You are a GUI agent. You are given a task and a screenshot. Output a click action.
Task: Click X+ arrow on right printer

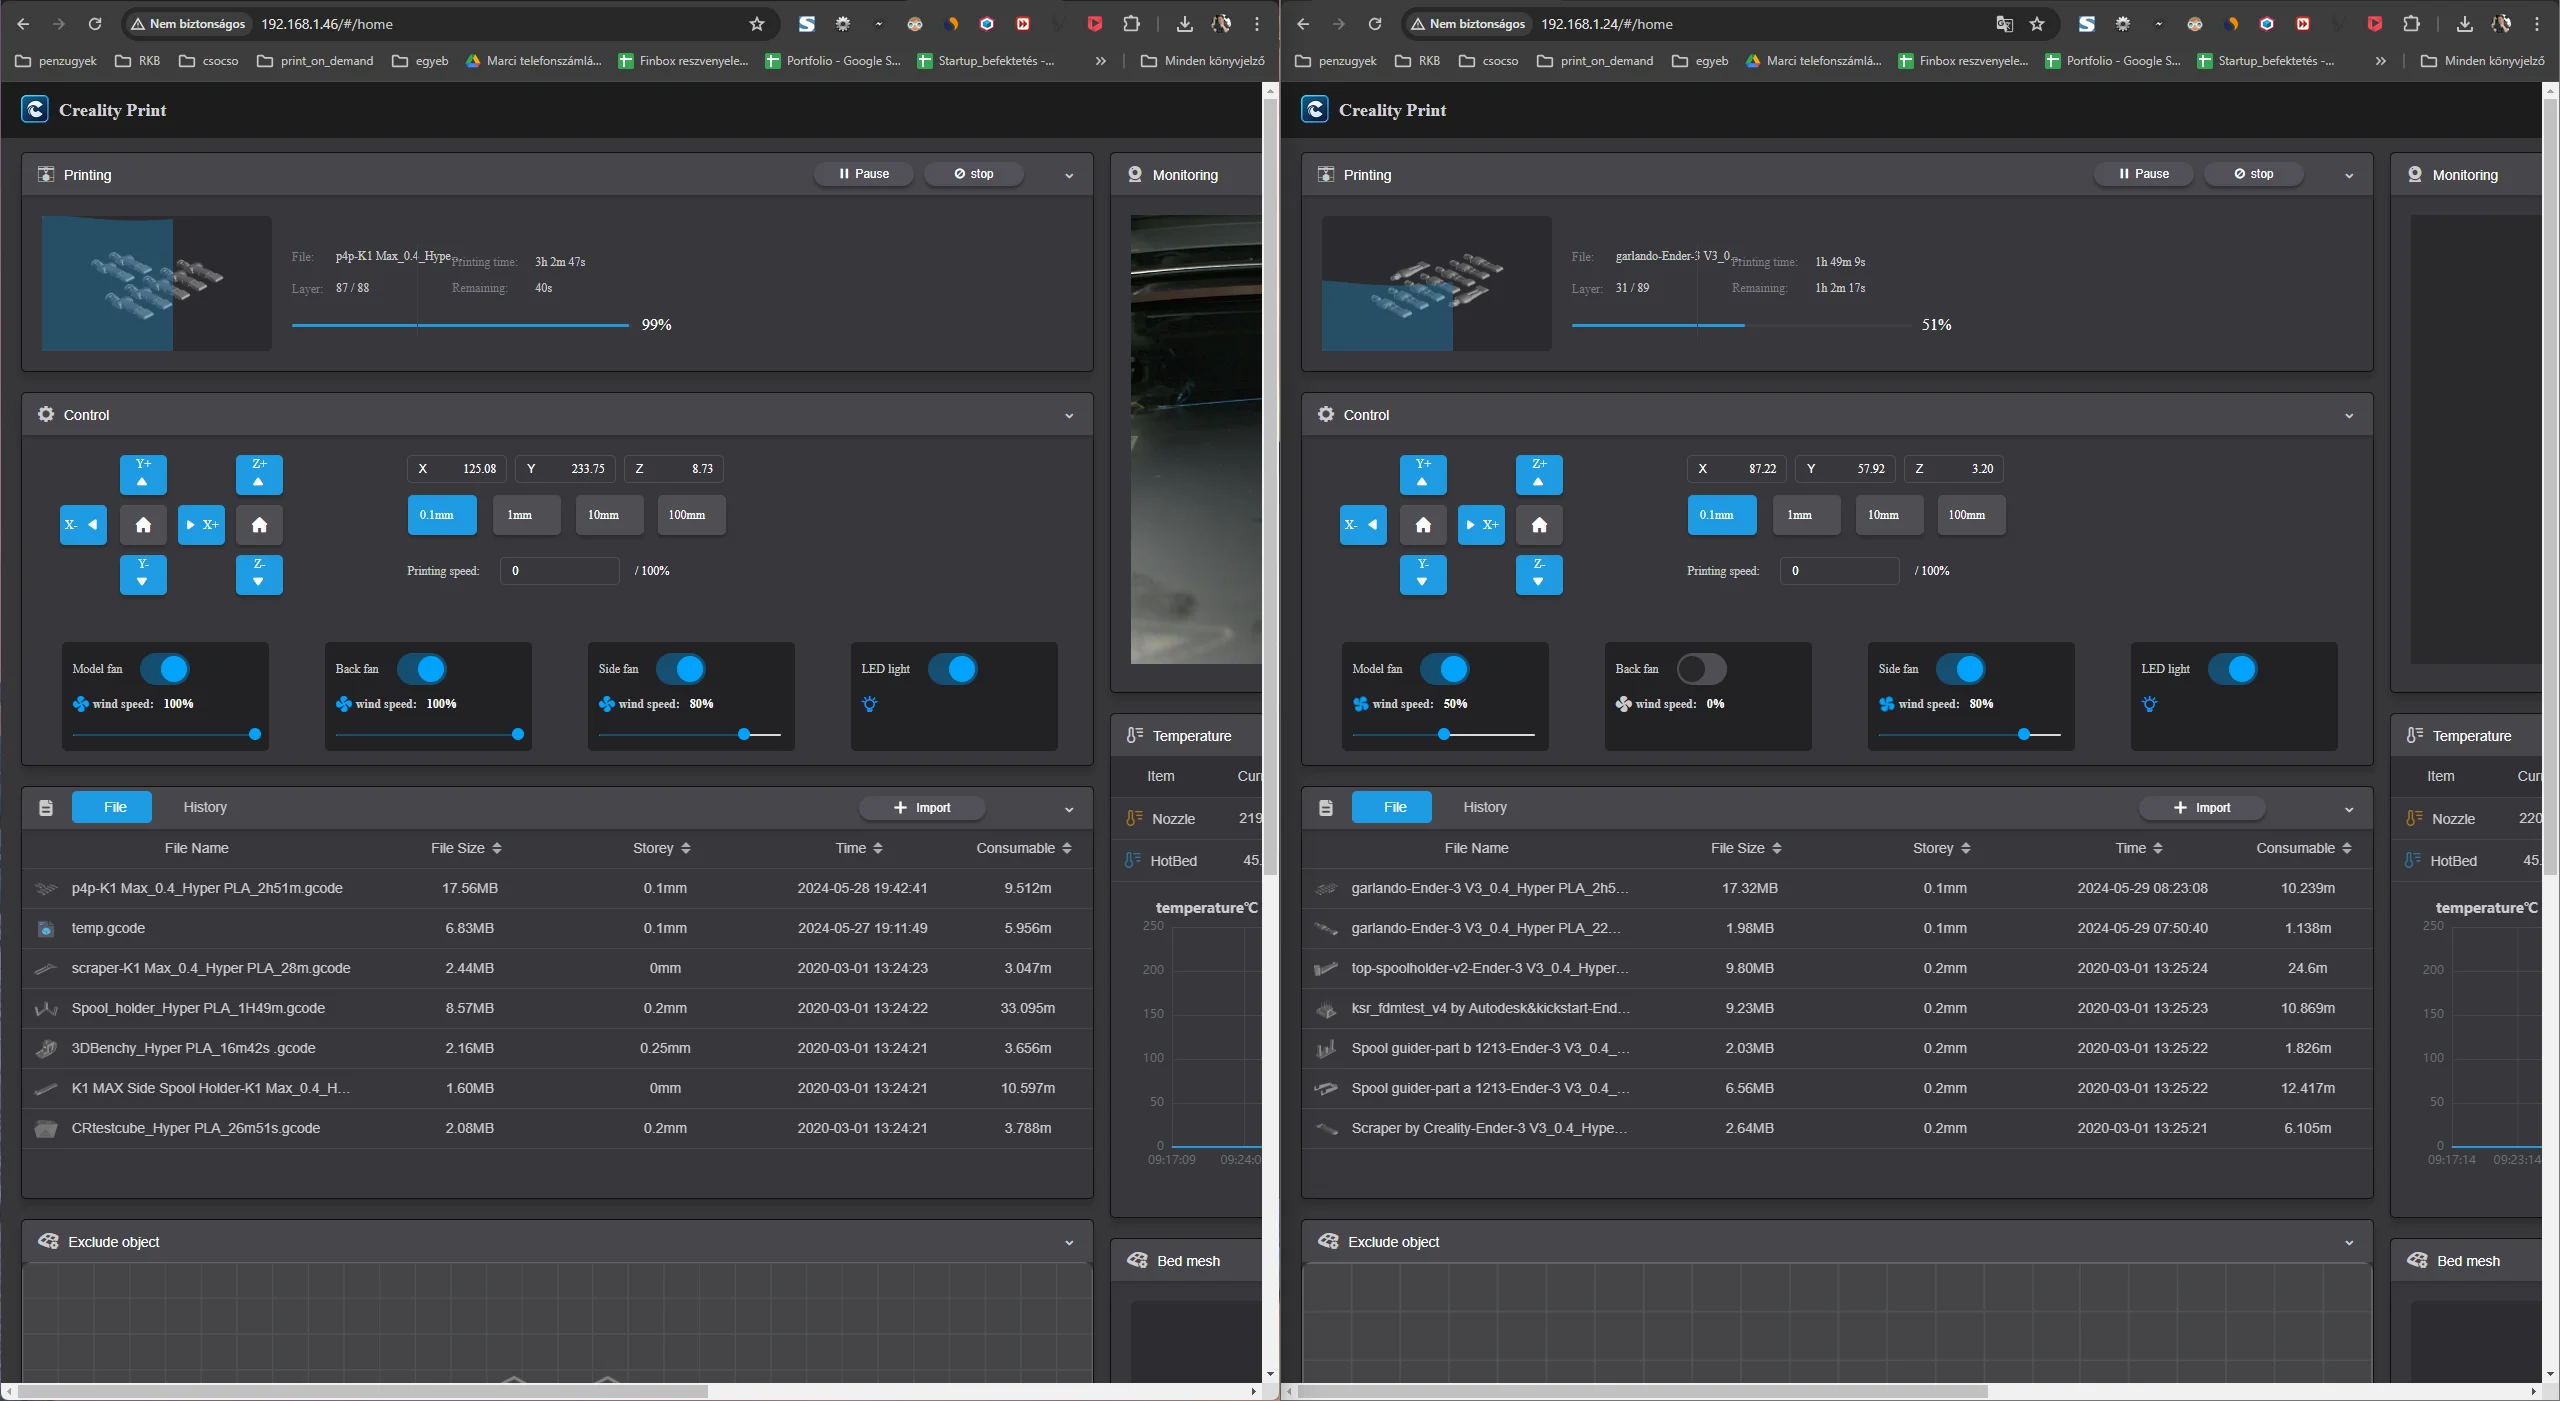pos(1481,525)
